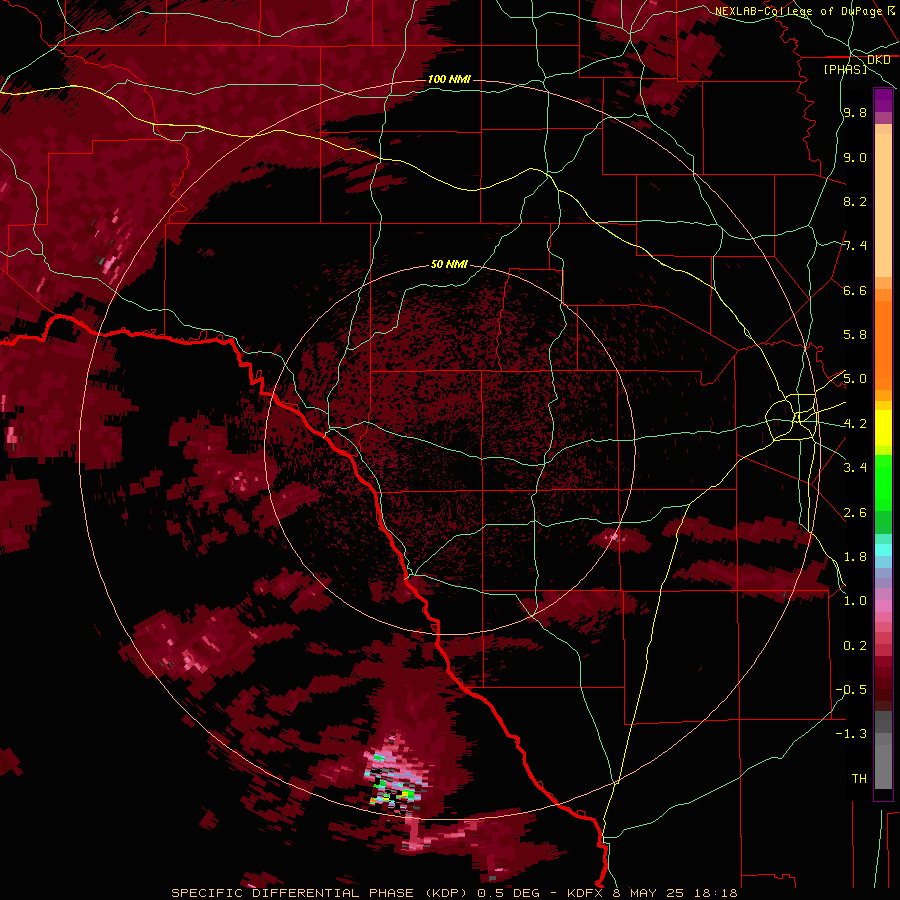Image resolution: width=900 pixels, height=900 pixels.
Task: Pick the yellow segment of the color bar
Action: (x=883, y=428)
